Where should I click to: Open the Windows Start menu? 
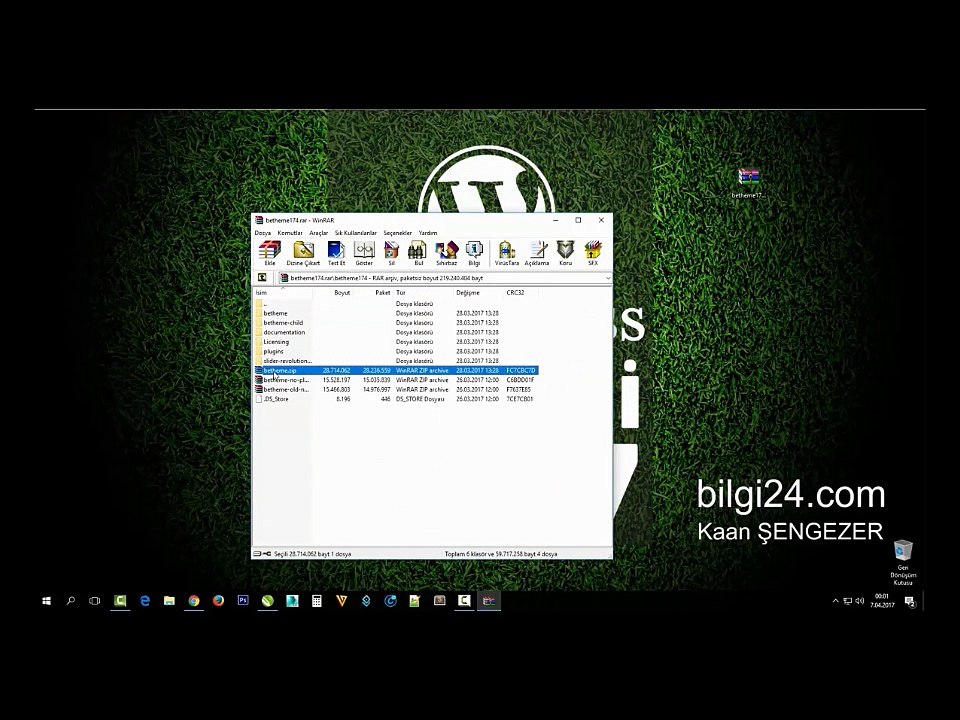tap(47, 601)
